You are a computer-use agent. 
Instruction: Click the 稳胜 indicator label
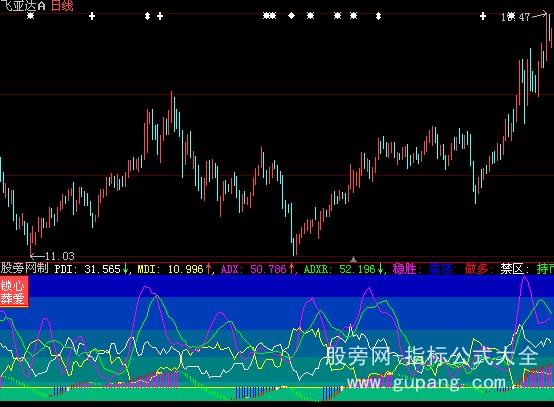(x=404, y=269)
